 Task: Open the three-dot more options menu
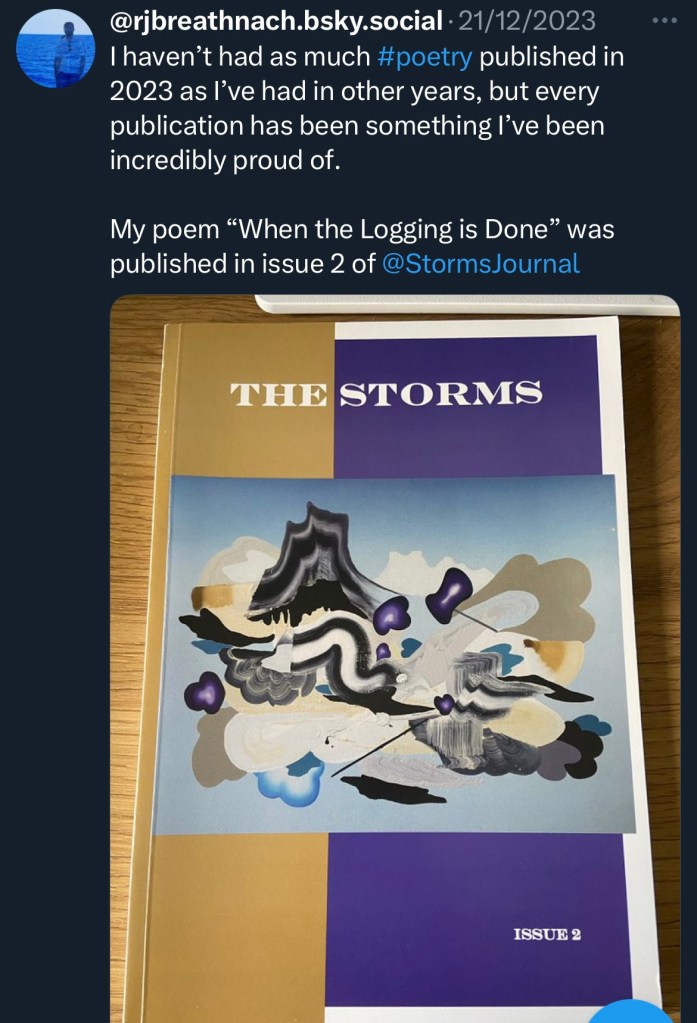(x=664, y=20)
